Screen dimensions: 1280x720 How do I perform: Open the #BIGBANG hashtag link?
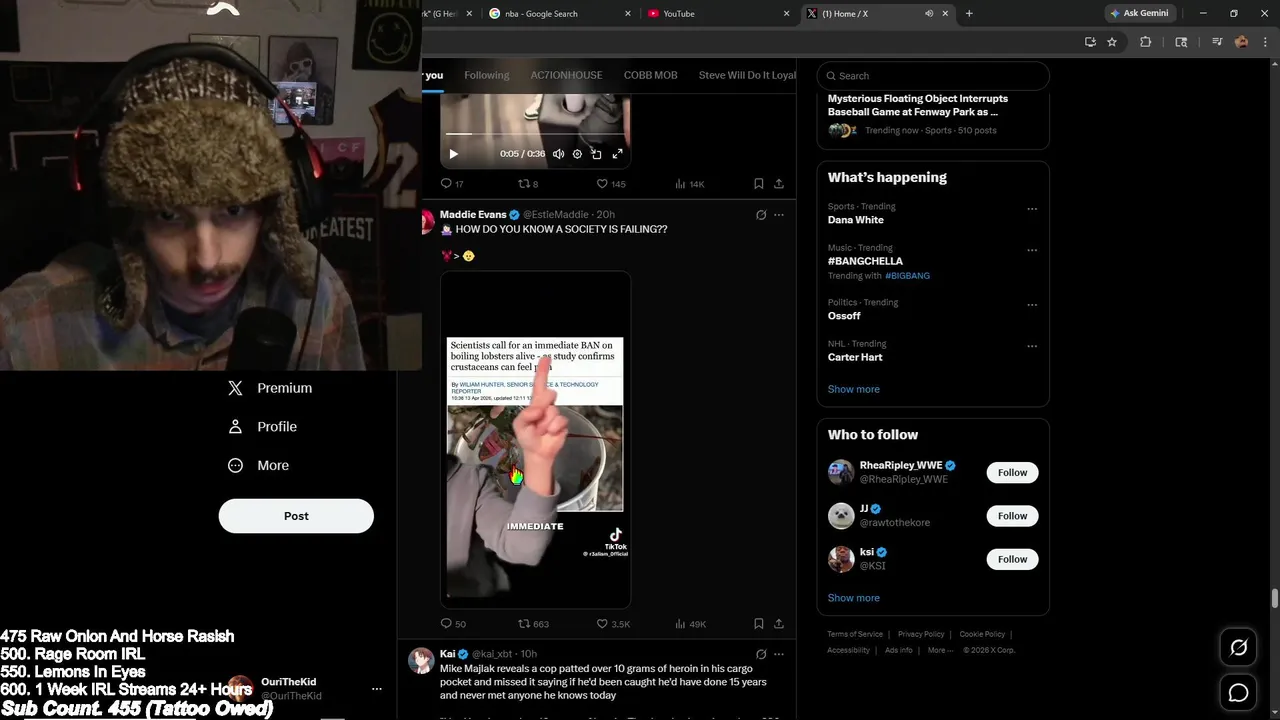(x=907, y=276)
